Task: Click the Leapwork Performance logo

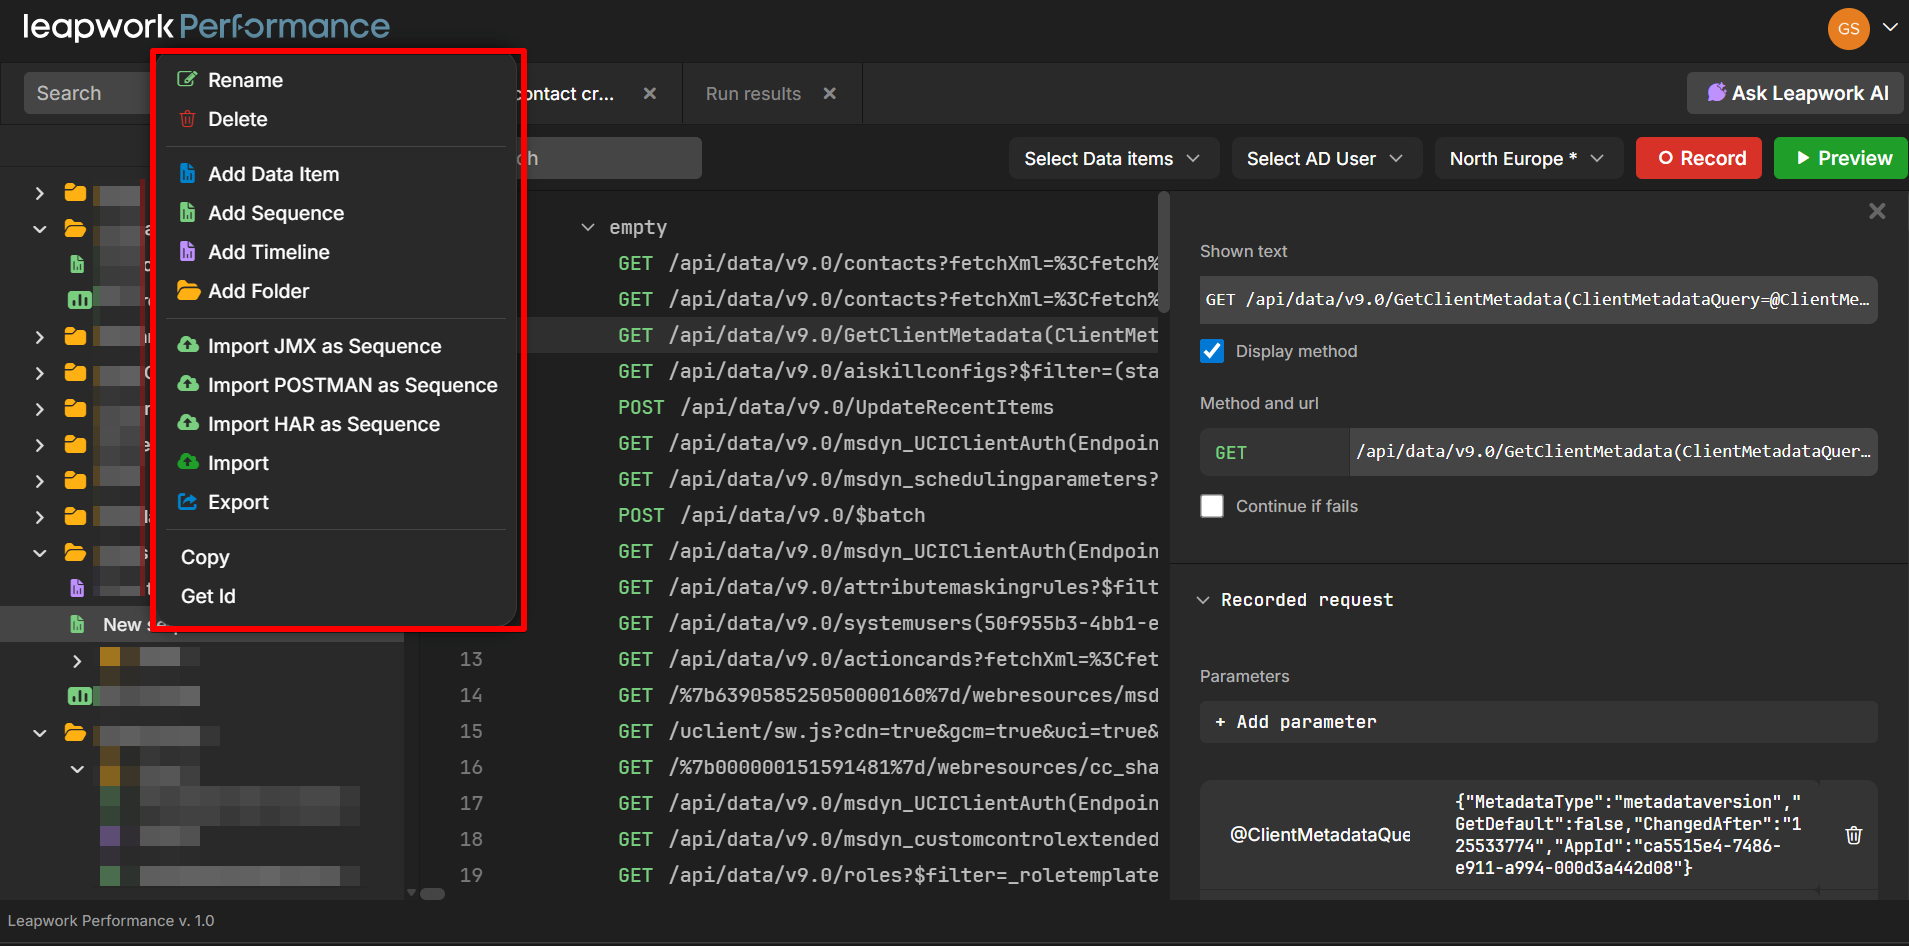Action: [206, 27]
